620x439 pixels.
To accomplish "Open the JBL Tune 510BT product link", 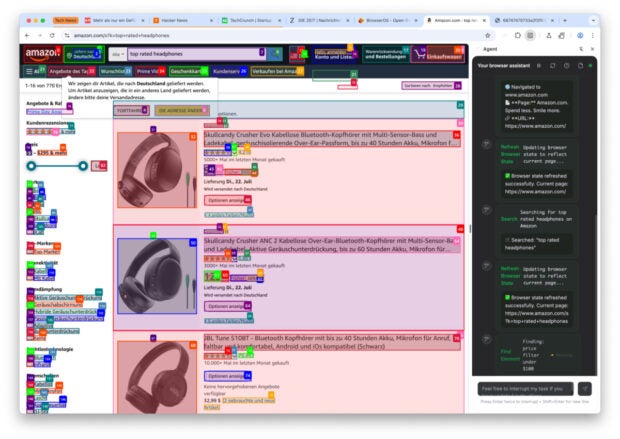I will [330, 344].
